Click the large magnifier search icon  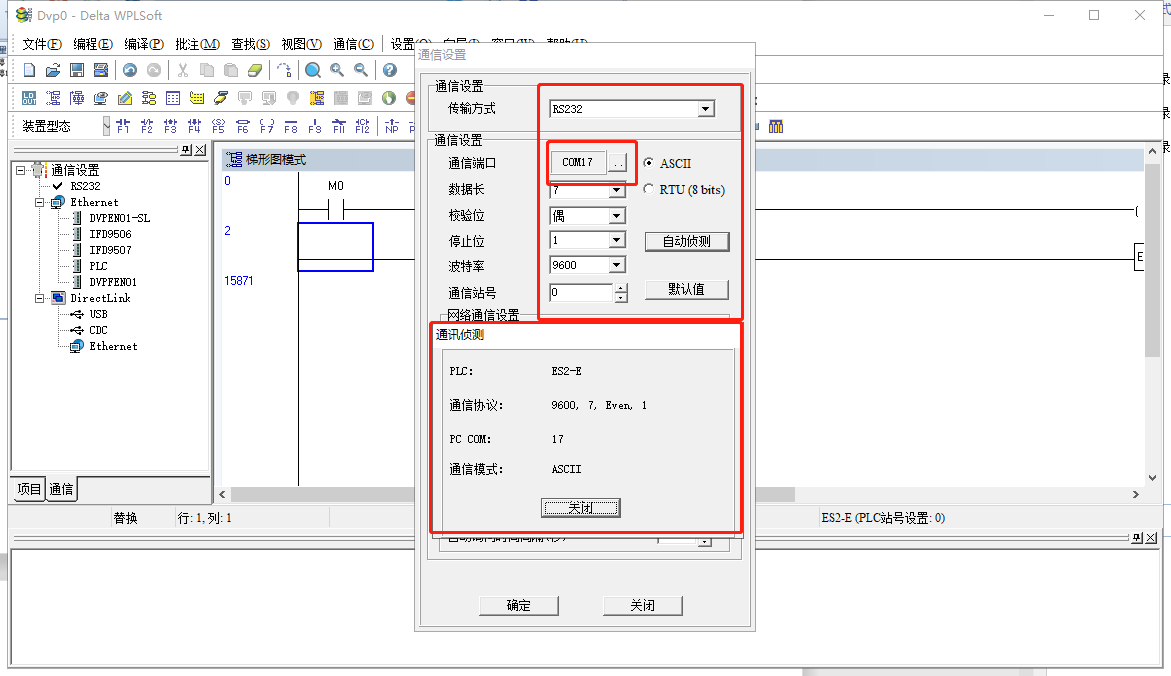(x=313, y=70)
